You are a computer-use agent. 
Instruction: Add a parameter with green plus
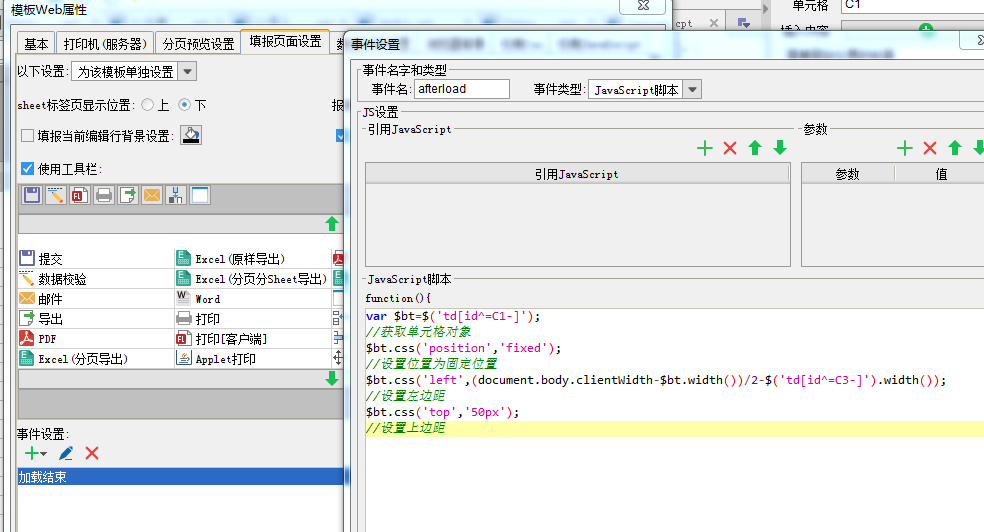pyautogui.click(x=905, y=148)
